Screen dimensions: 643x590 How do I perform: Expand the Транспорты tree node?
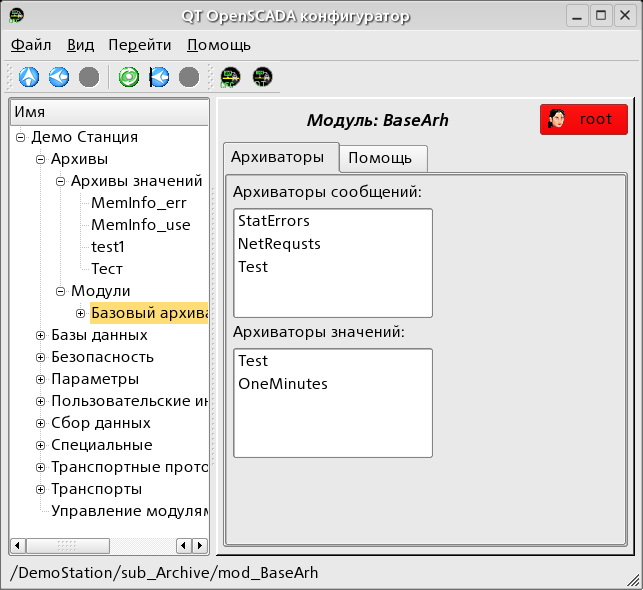click(41, 490)
